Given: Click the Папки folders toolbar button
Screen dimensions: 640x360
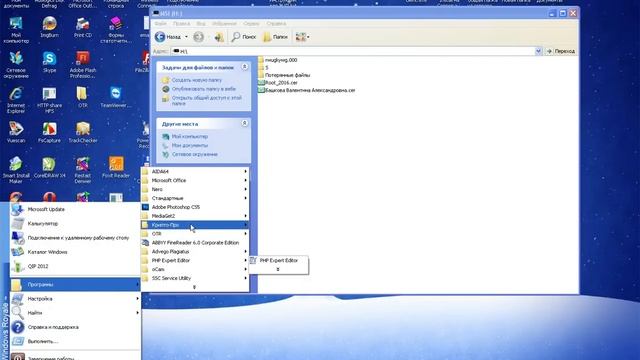Looking at the screenshot, I should click(x=276, y=37).
